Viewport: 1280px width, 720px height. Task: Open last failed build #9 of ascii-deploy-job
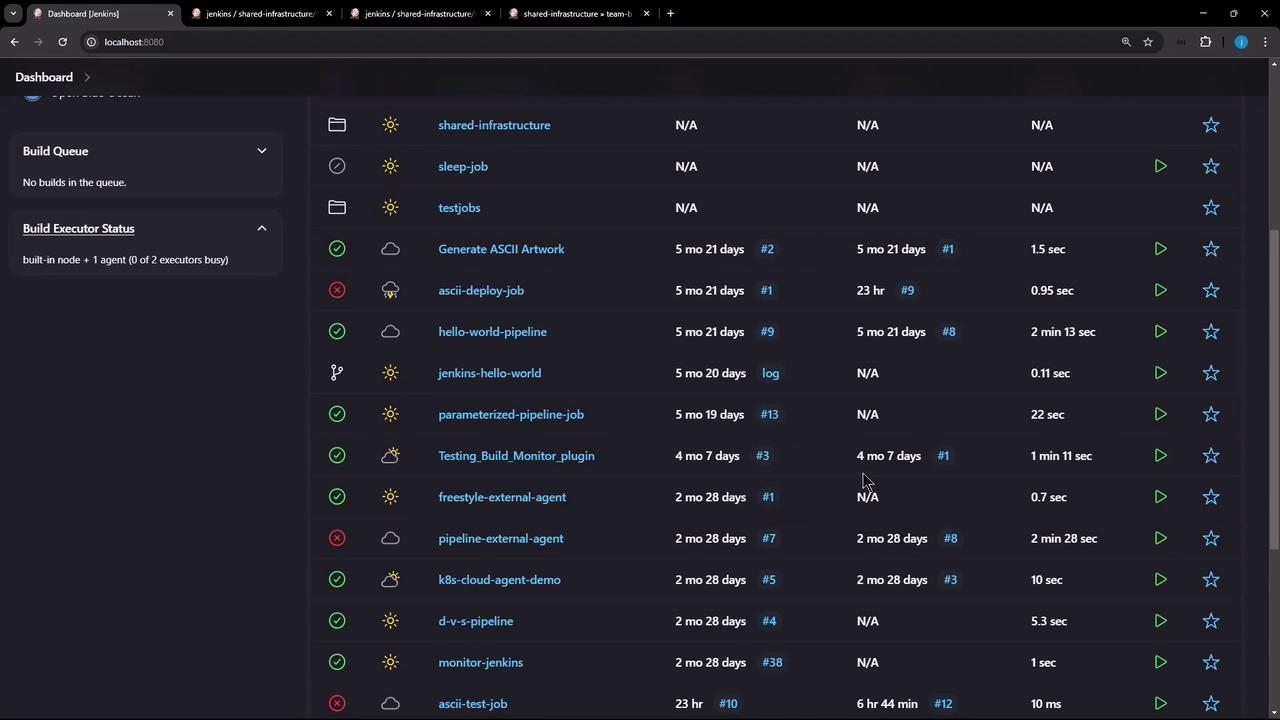[x=908, y=290]
